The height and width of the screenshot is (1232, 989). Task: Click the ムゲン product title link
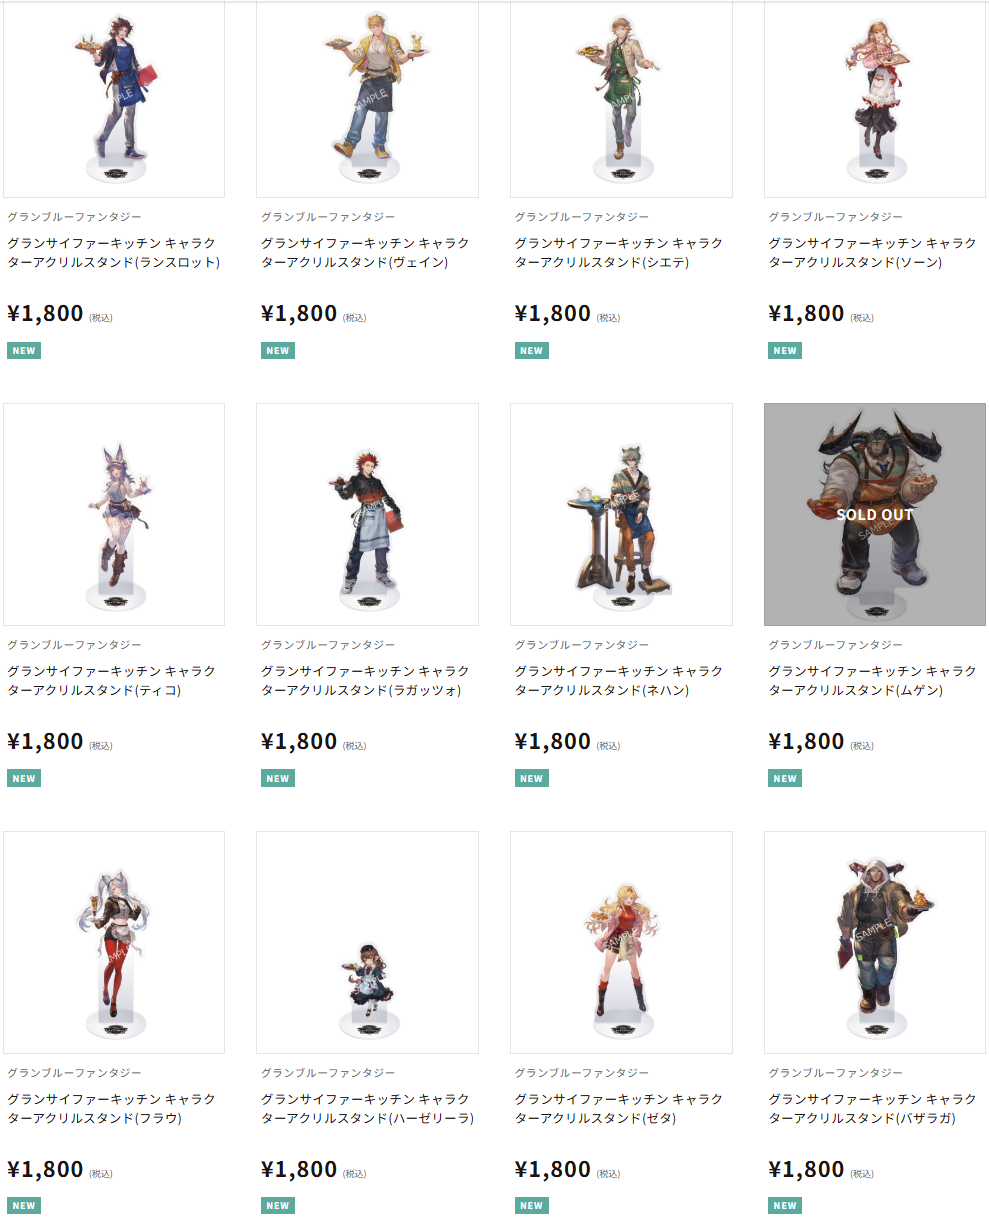[x=873, y=681]
